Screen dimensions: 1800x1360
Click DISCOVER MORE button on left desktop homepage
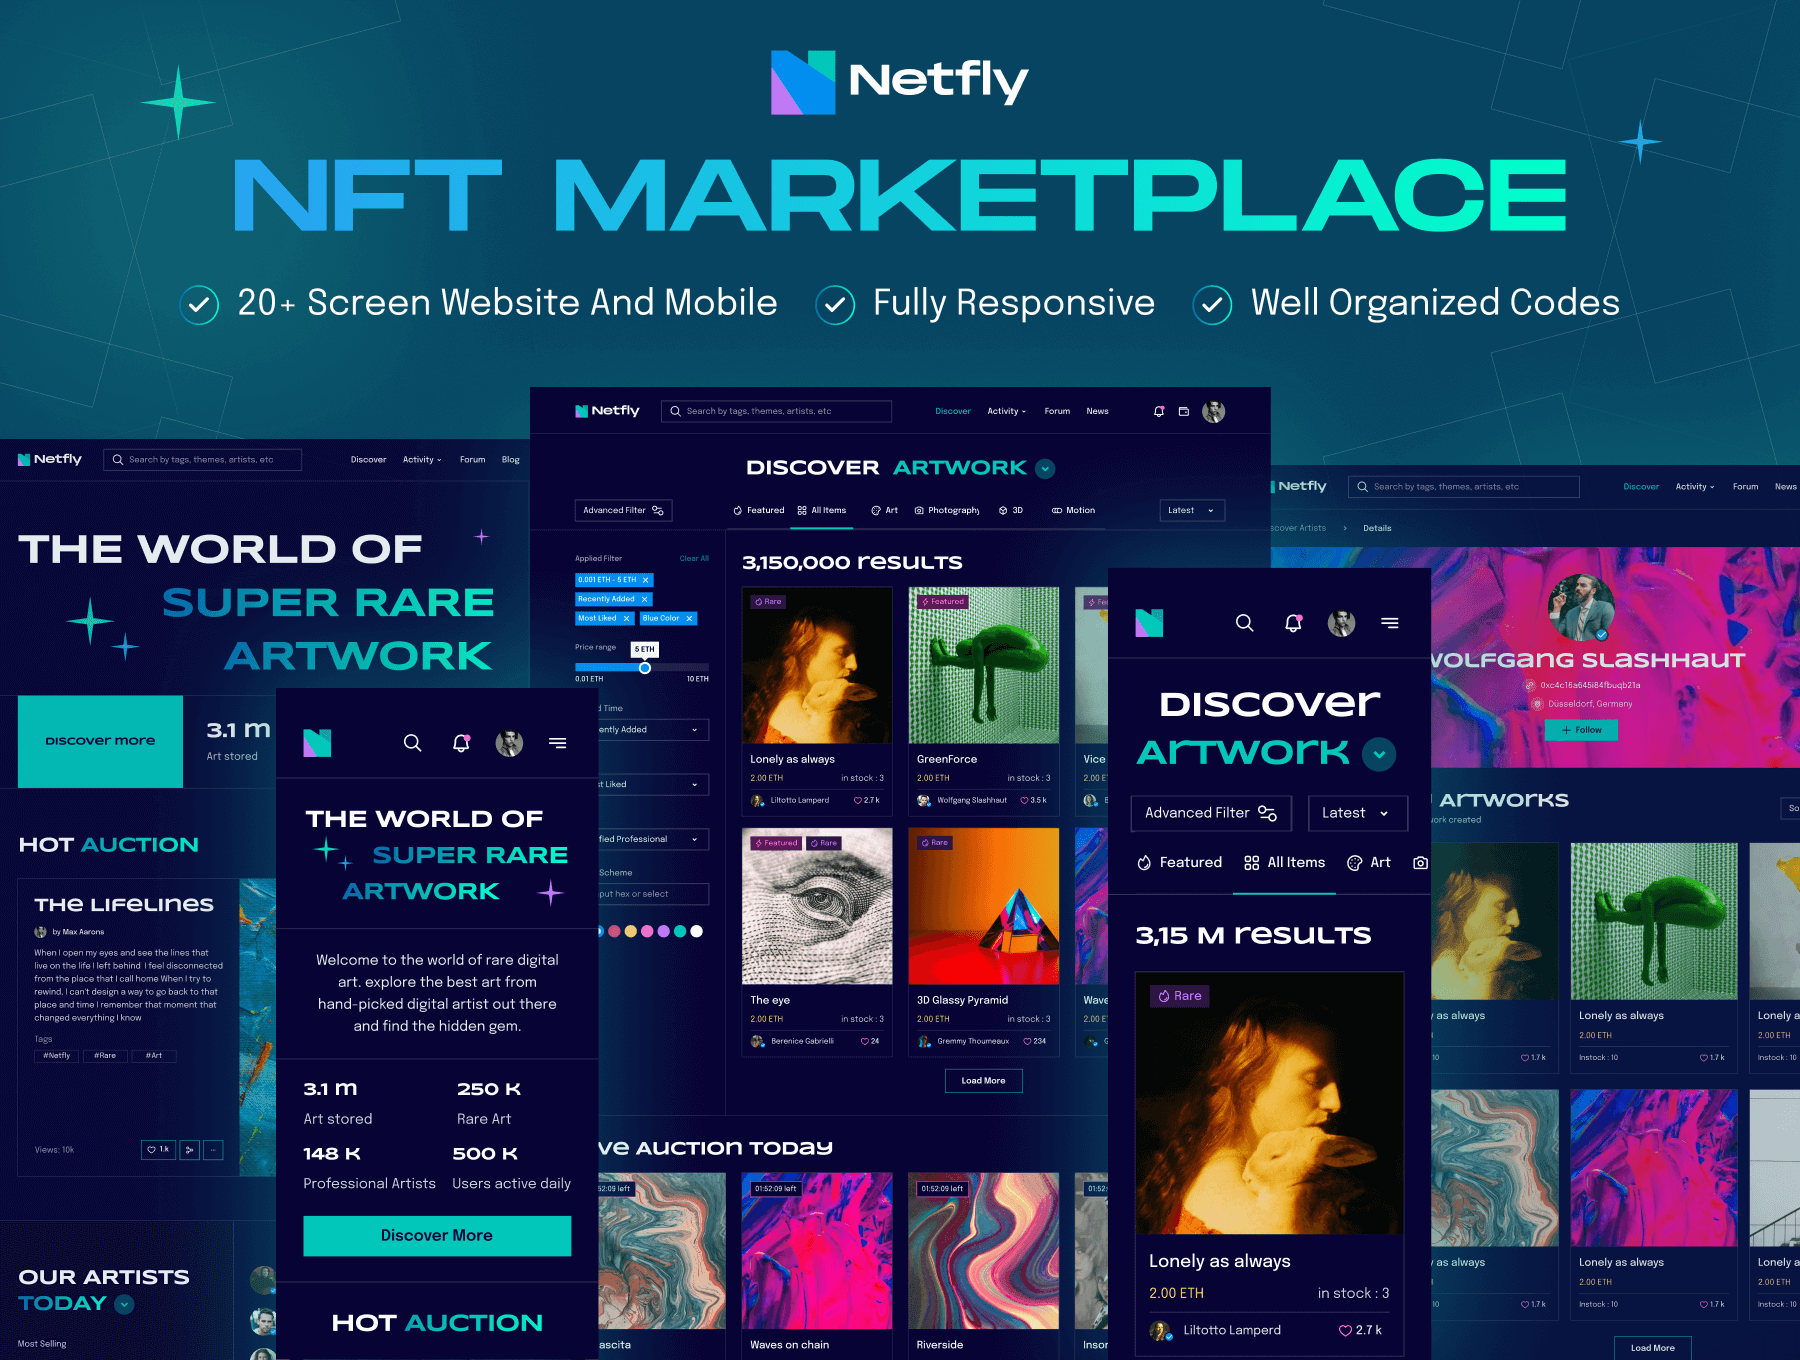tap(100, 741)
